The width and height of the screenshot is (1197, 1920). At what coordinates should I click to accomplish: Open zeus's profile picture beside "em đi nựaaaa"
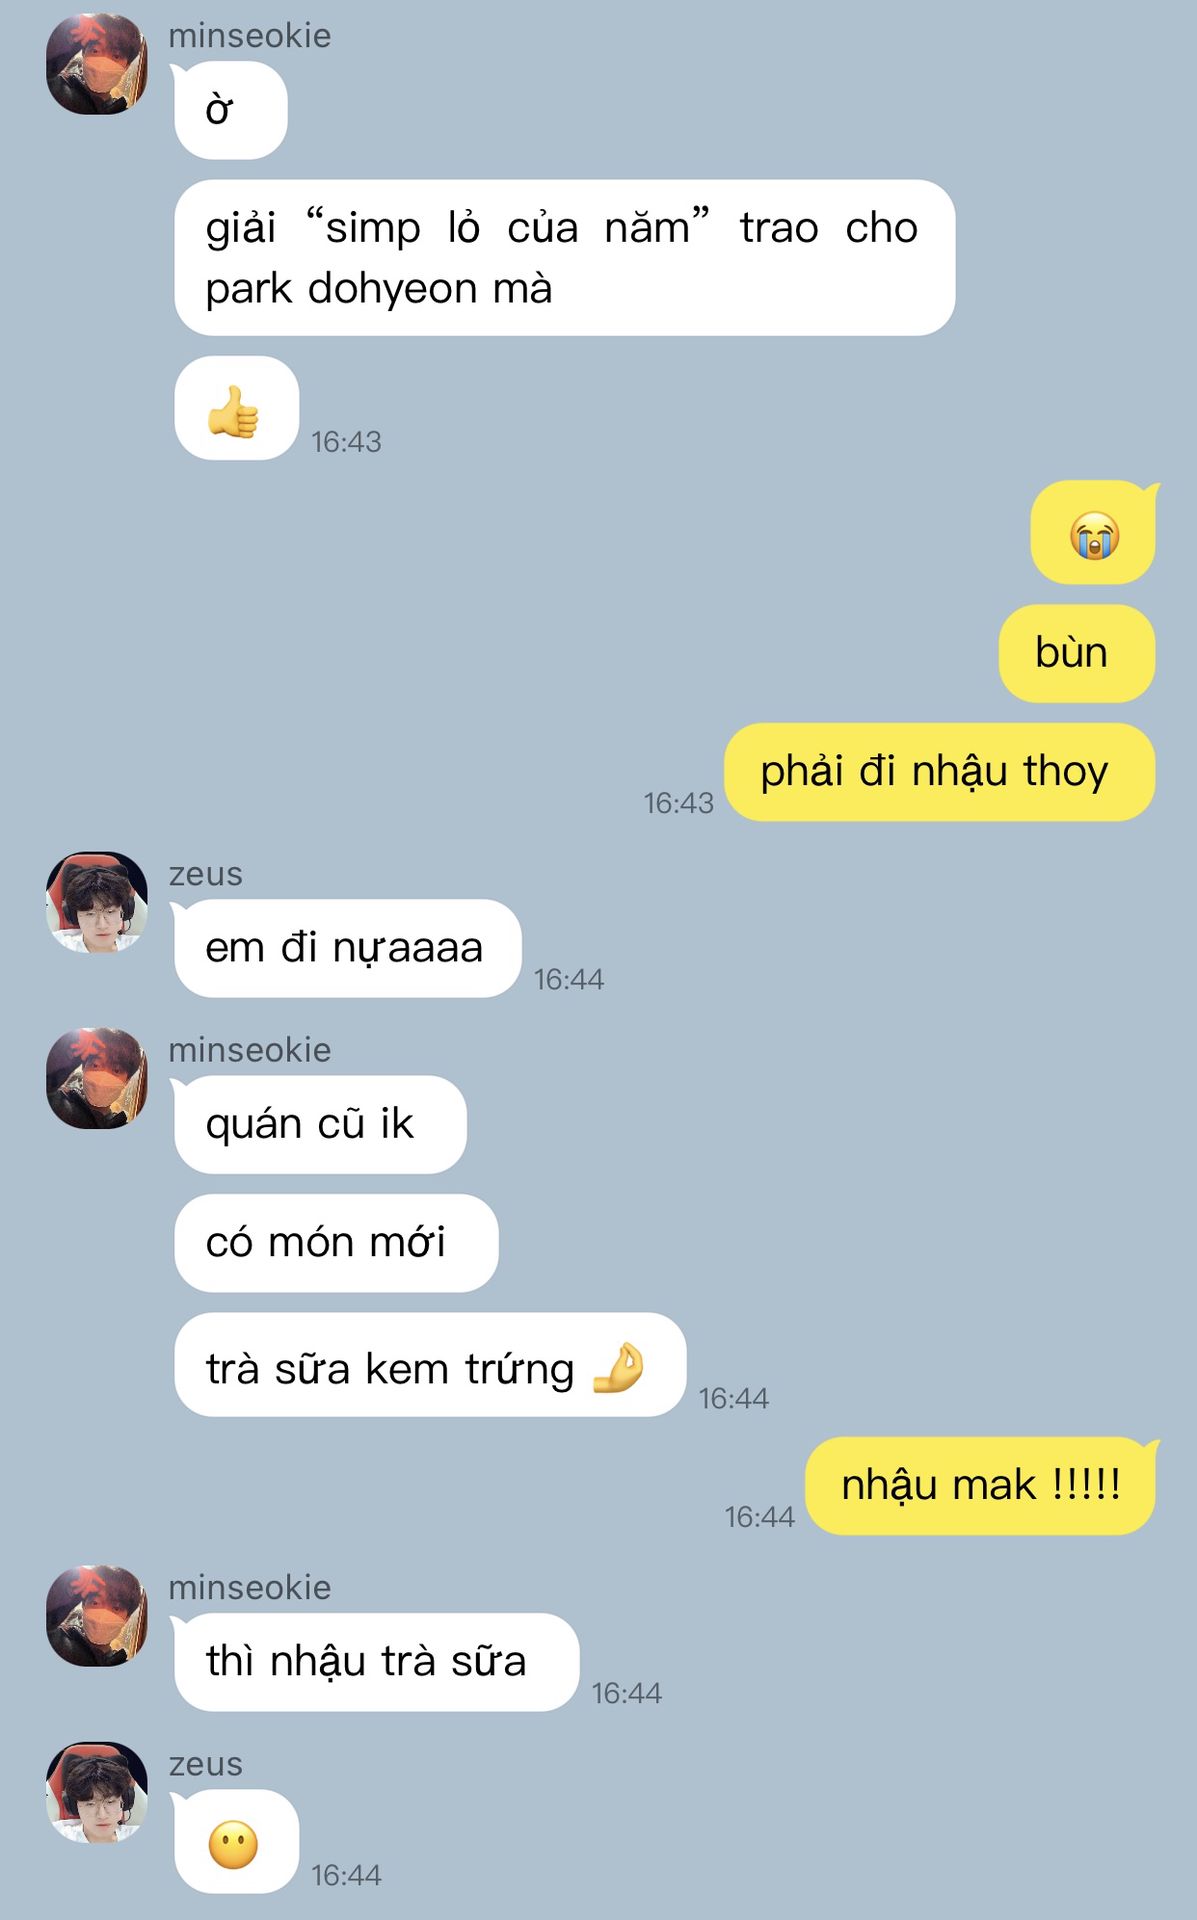pos(97,902)
